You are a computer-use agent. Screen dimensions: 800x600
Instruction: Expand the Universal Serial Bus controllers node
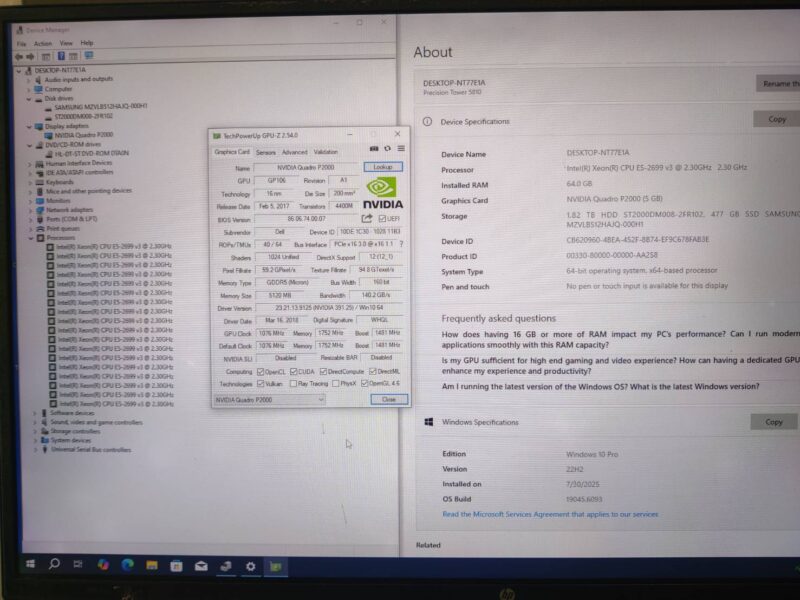(x=36, y=449)
